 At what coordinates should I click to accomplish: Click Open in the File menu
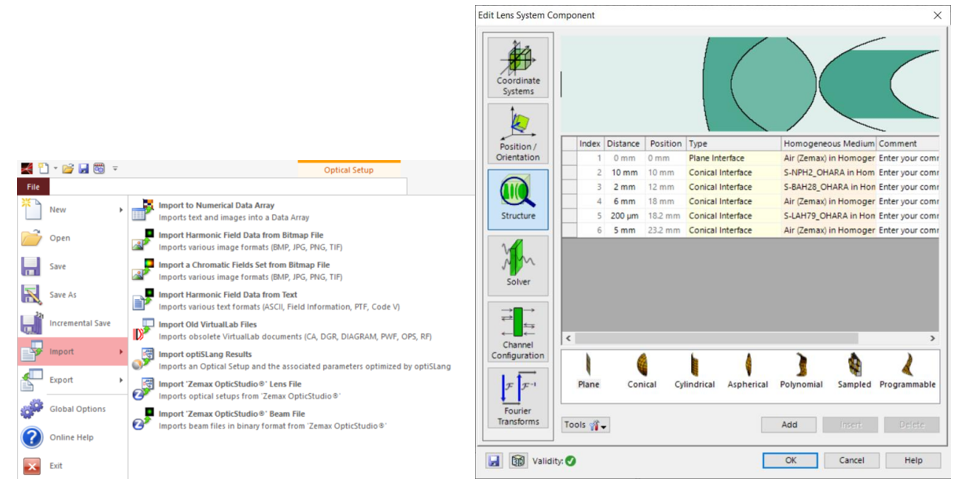(x=72, y=238)
